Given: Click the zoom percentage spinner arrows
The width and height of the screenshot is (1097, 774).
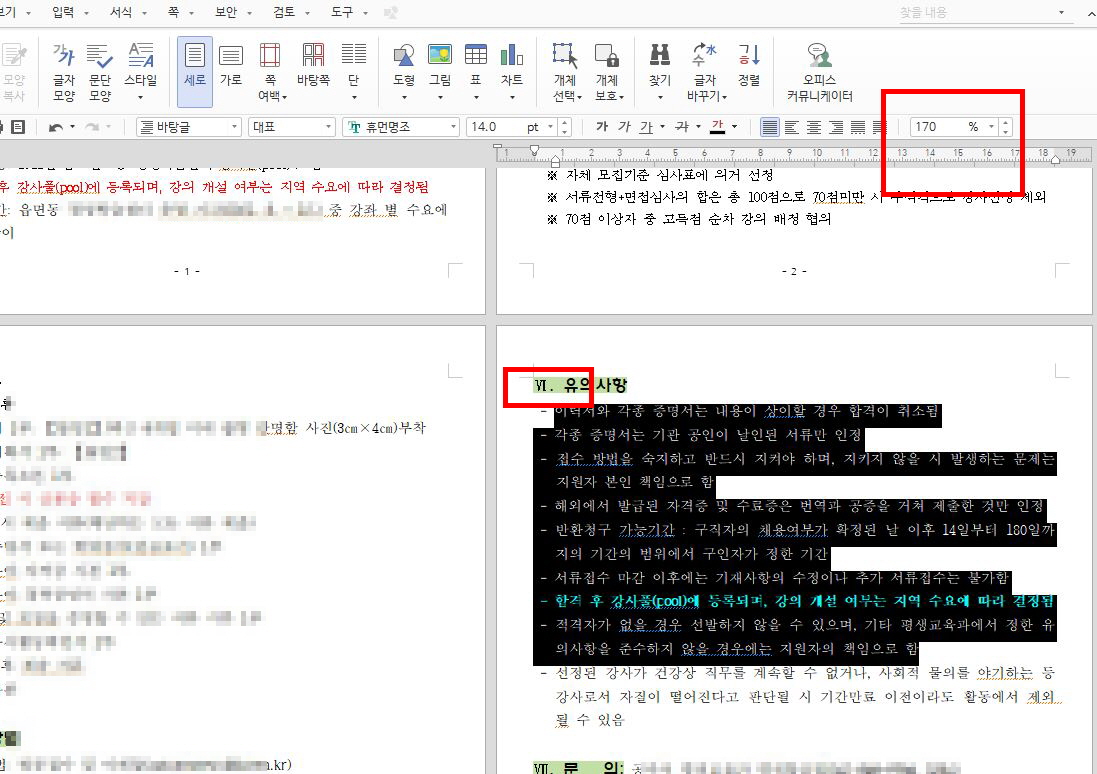Looking at the screenshot, I should (x=1005, y=127).
